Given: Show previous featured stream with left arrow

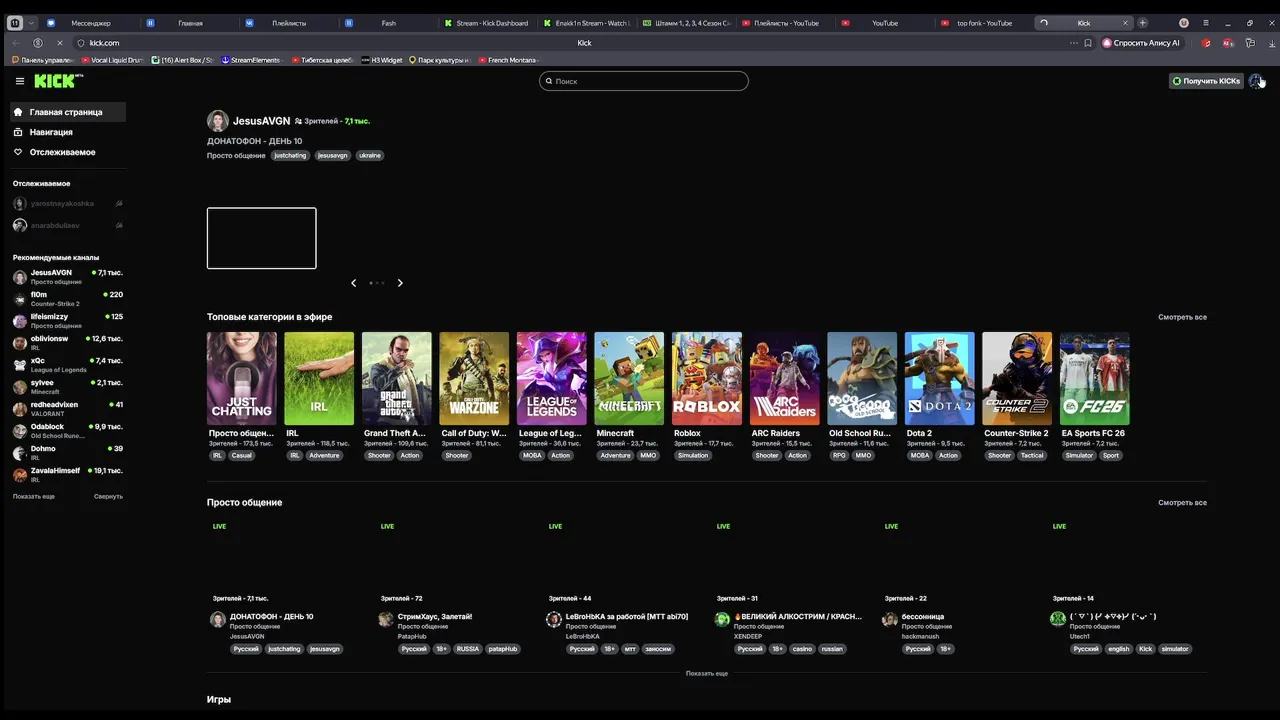Looking at the screenshot, I should 354,283.
